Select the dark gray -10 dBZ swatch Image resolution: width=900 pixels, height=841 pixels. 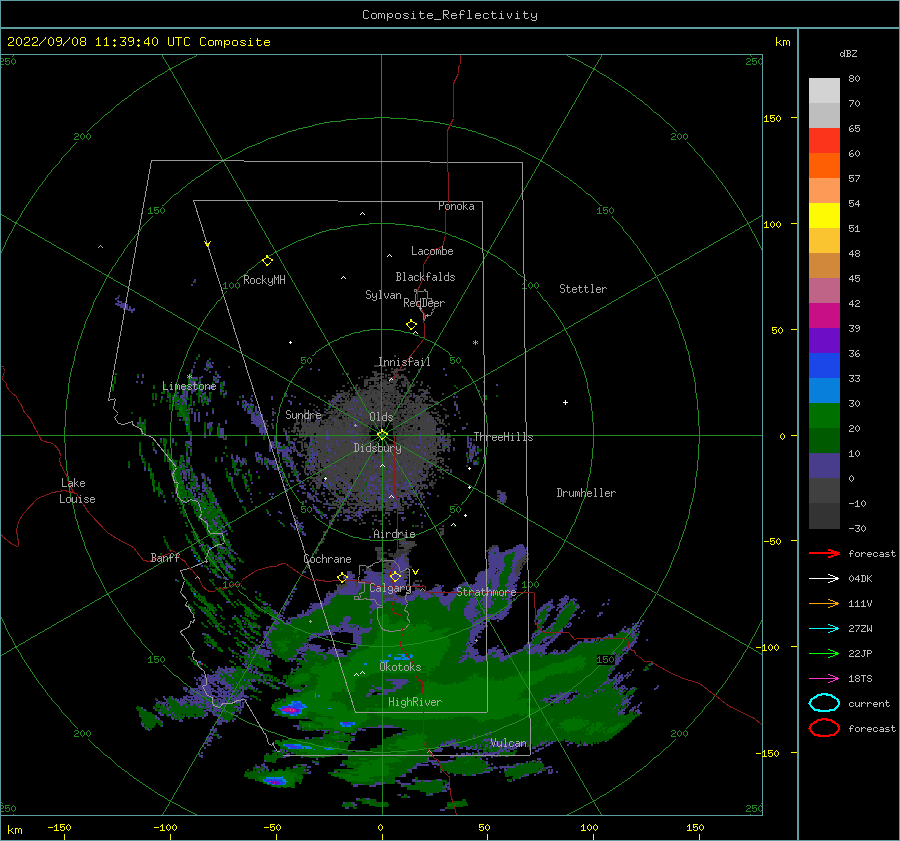point(824,515)
